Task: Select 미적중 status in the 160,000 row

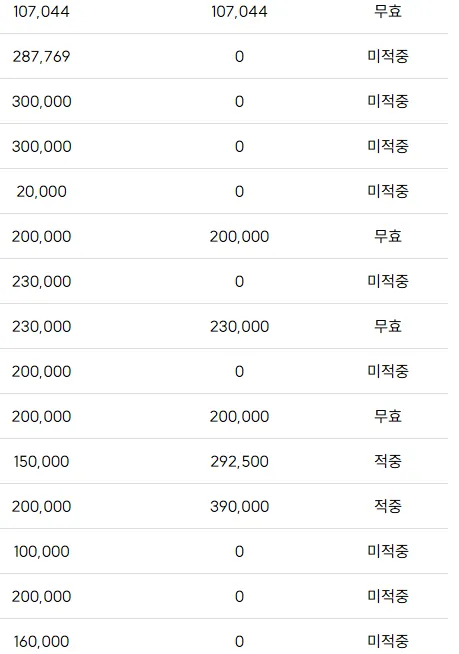Action: (388, 641)
